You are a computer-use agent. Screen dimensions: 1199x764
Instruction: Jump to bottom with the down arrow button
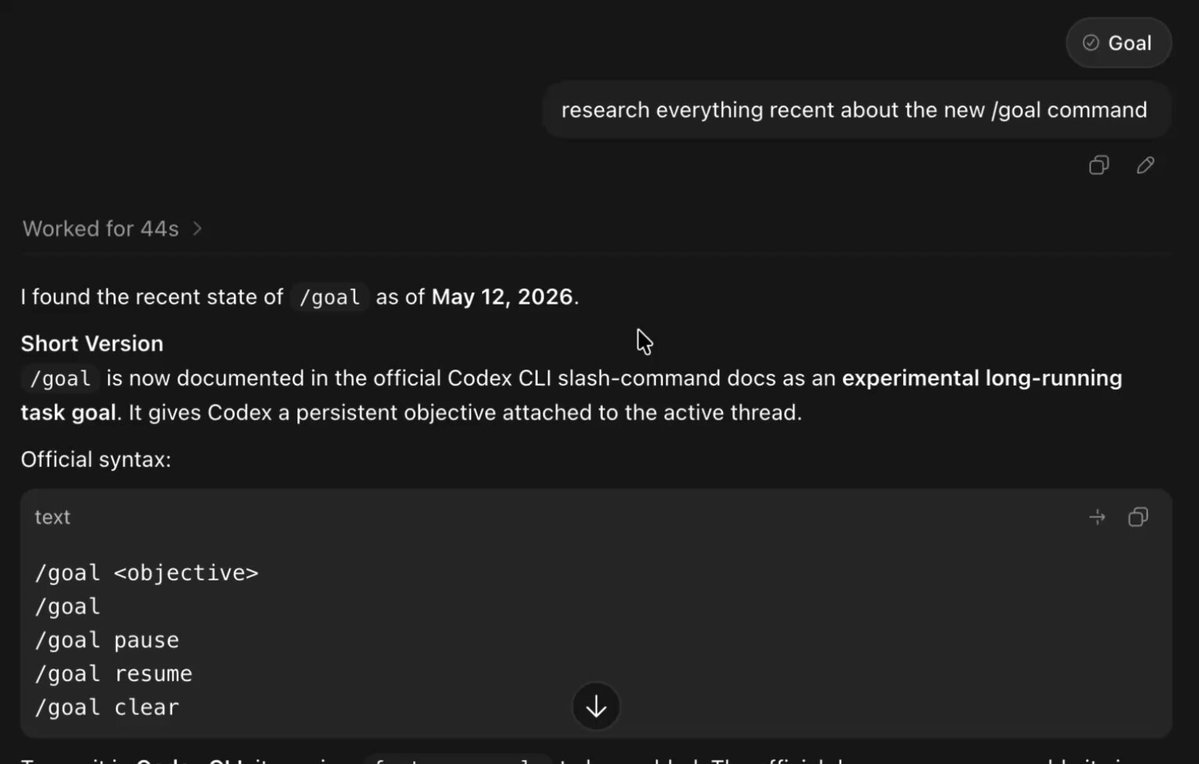click(x=596, y=706)
